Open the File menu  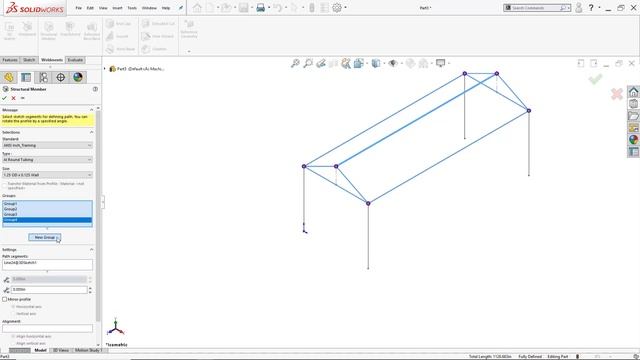(x=78, y=8)
